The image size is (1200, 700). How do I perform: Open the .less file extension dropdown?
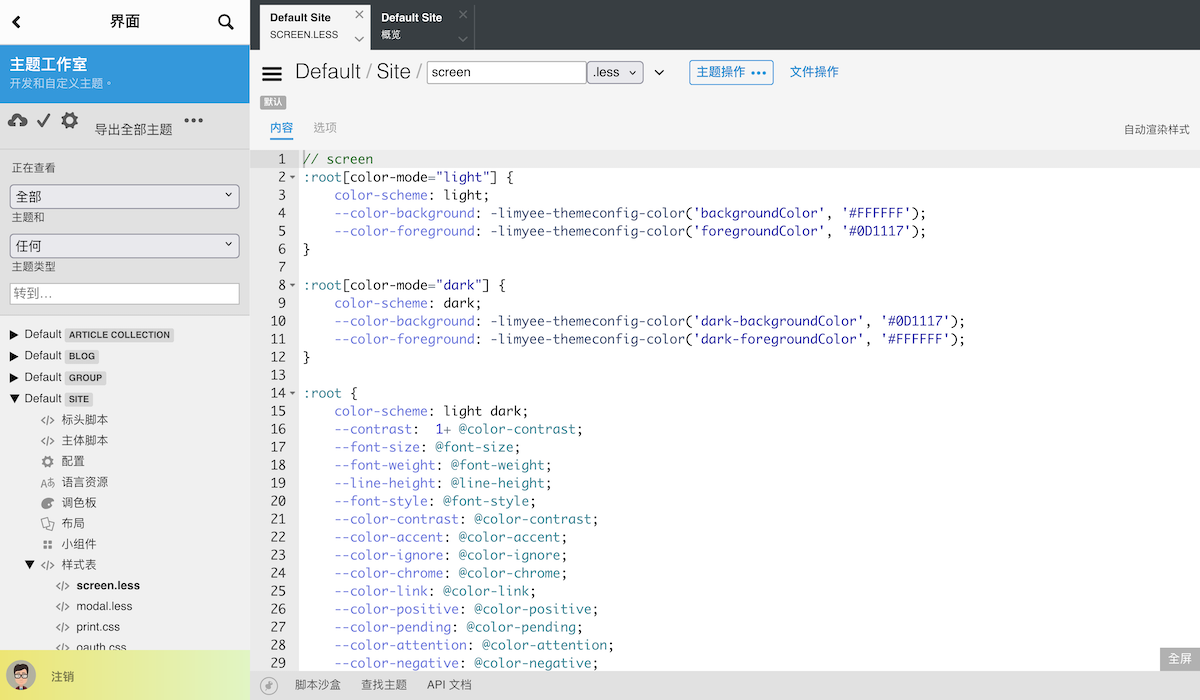coord(616,73)
